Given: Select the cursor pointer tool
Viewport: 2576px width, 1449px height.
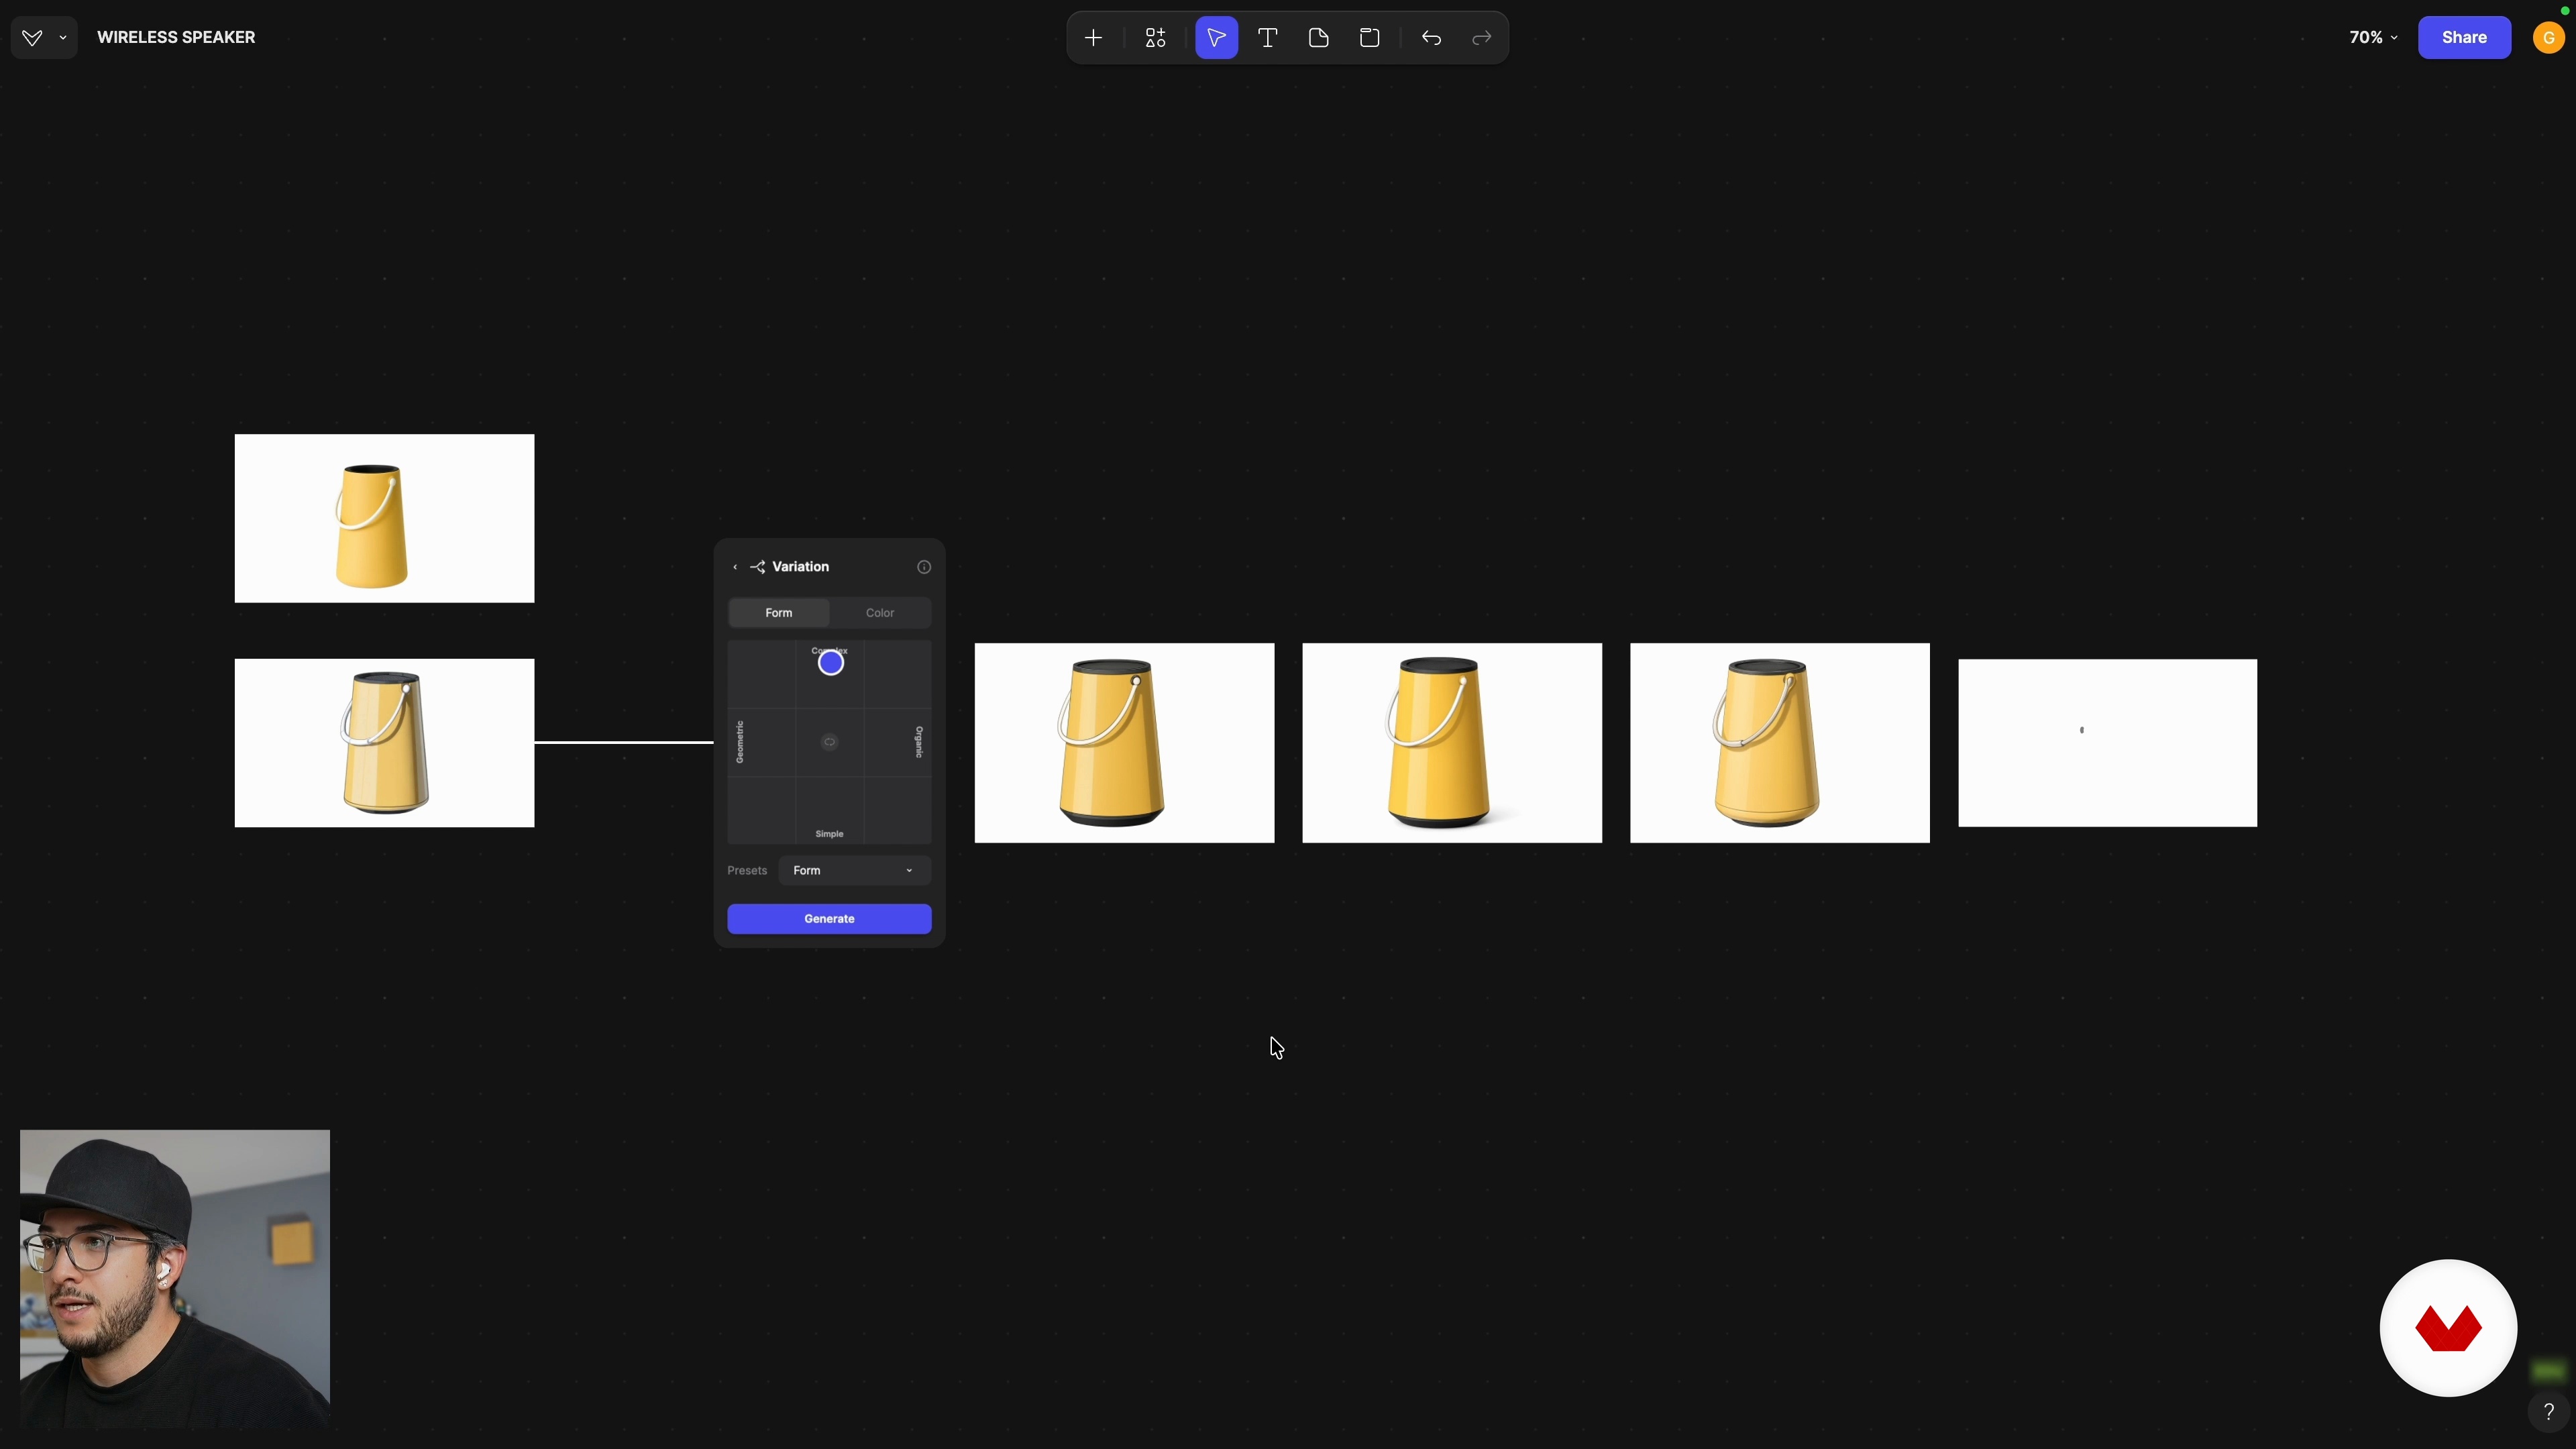Looking at the screenshot, I should [1216, 38].
